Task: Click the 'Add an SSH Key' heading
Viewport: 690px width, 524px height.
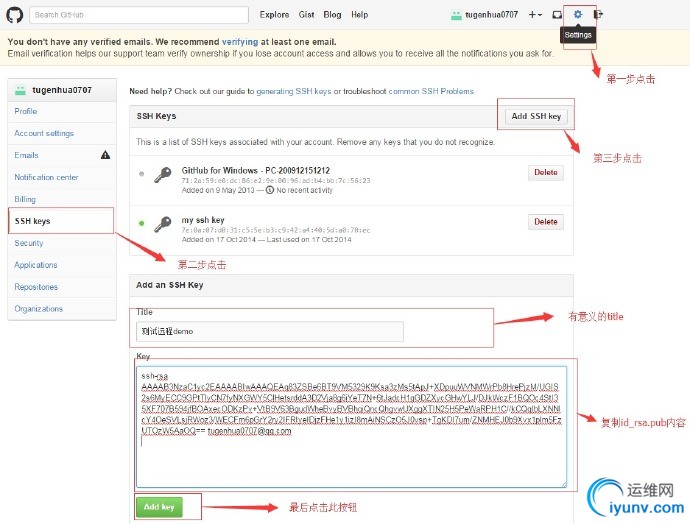Action: point(169,285)
